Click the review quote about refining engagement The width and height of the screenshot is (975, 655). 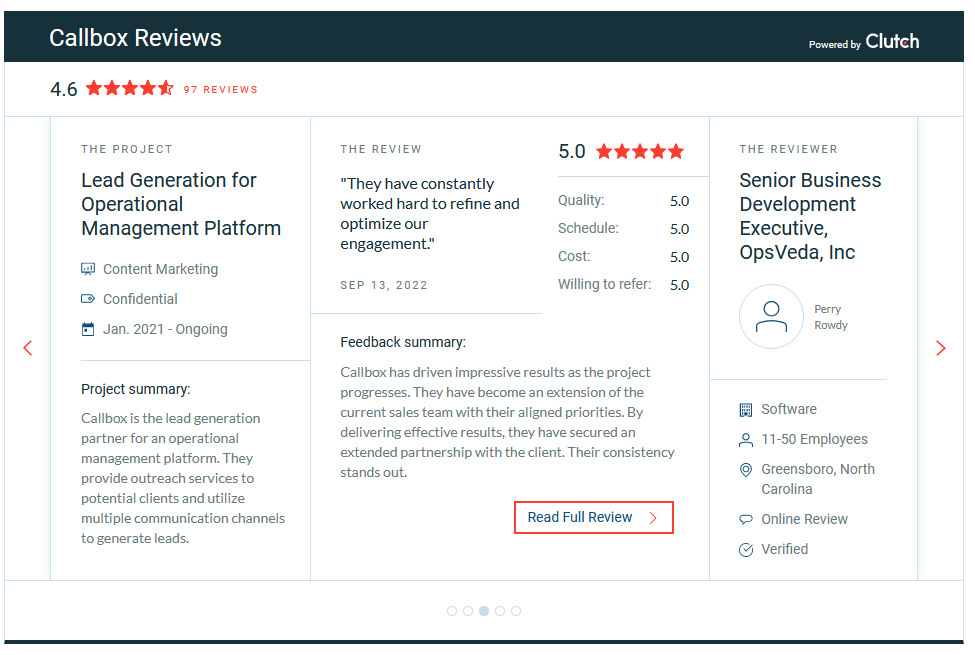pyautogui.click(x=430, y=214)
